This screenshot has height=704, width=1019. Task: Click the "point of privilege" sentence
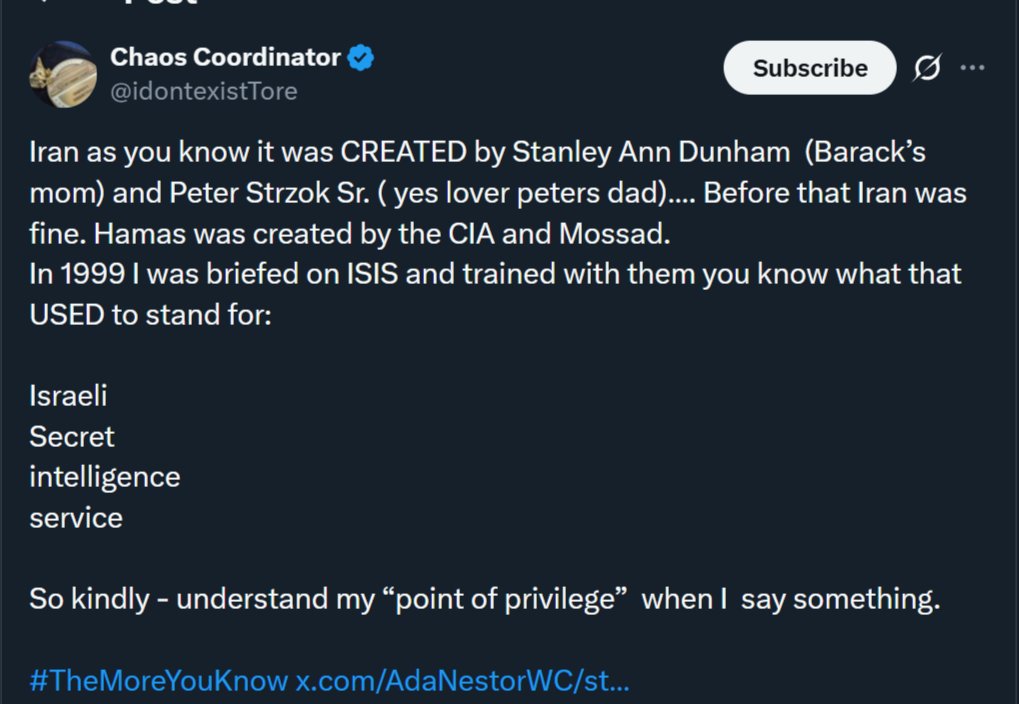coord(484,600)
